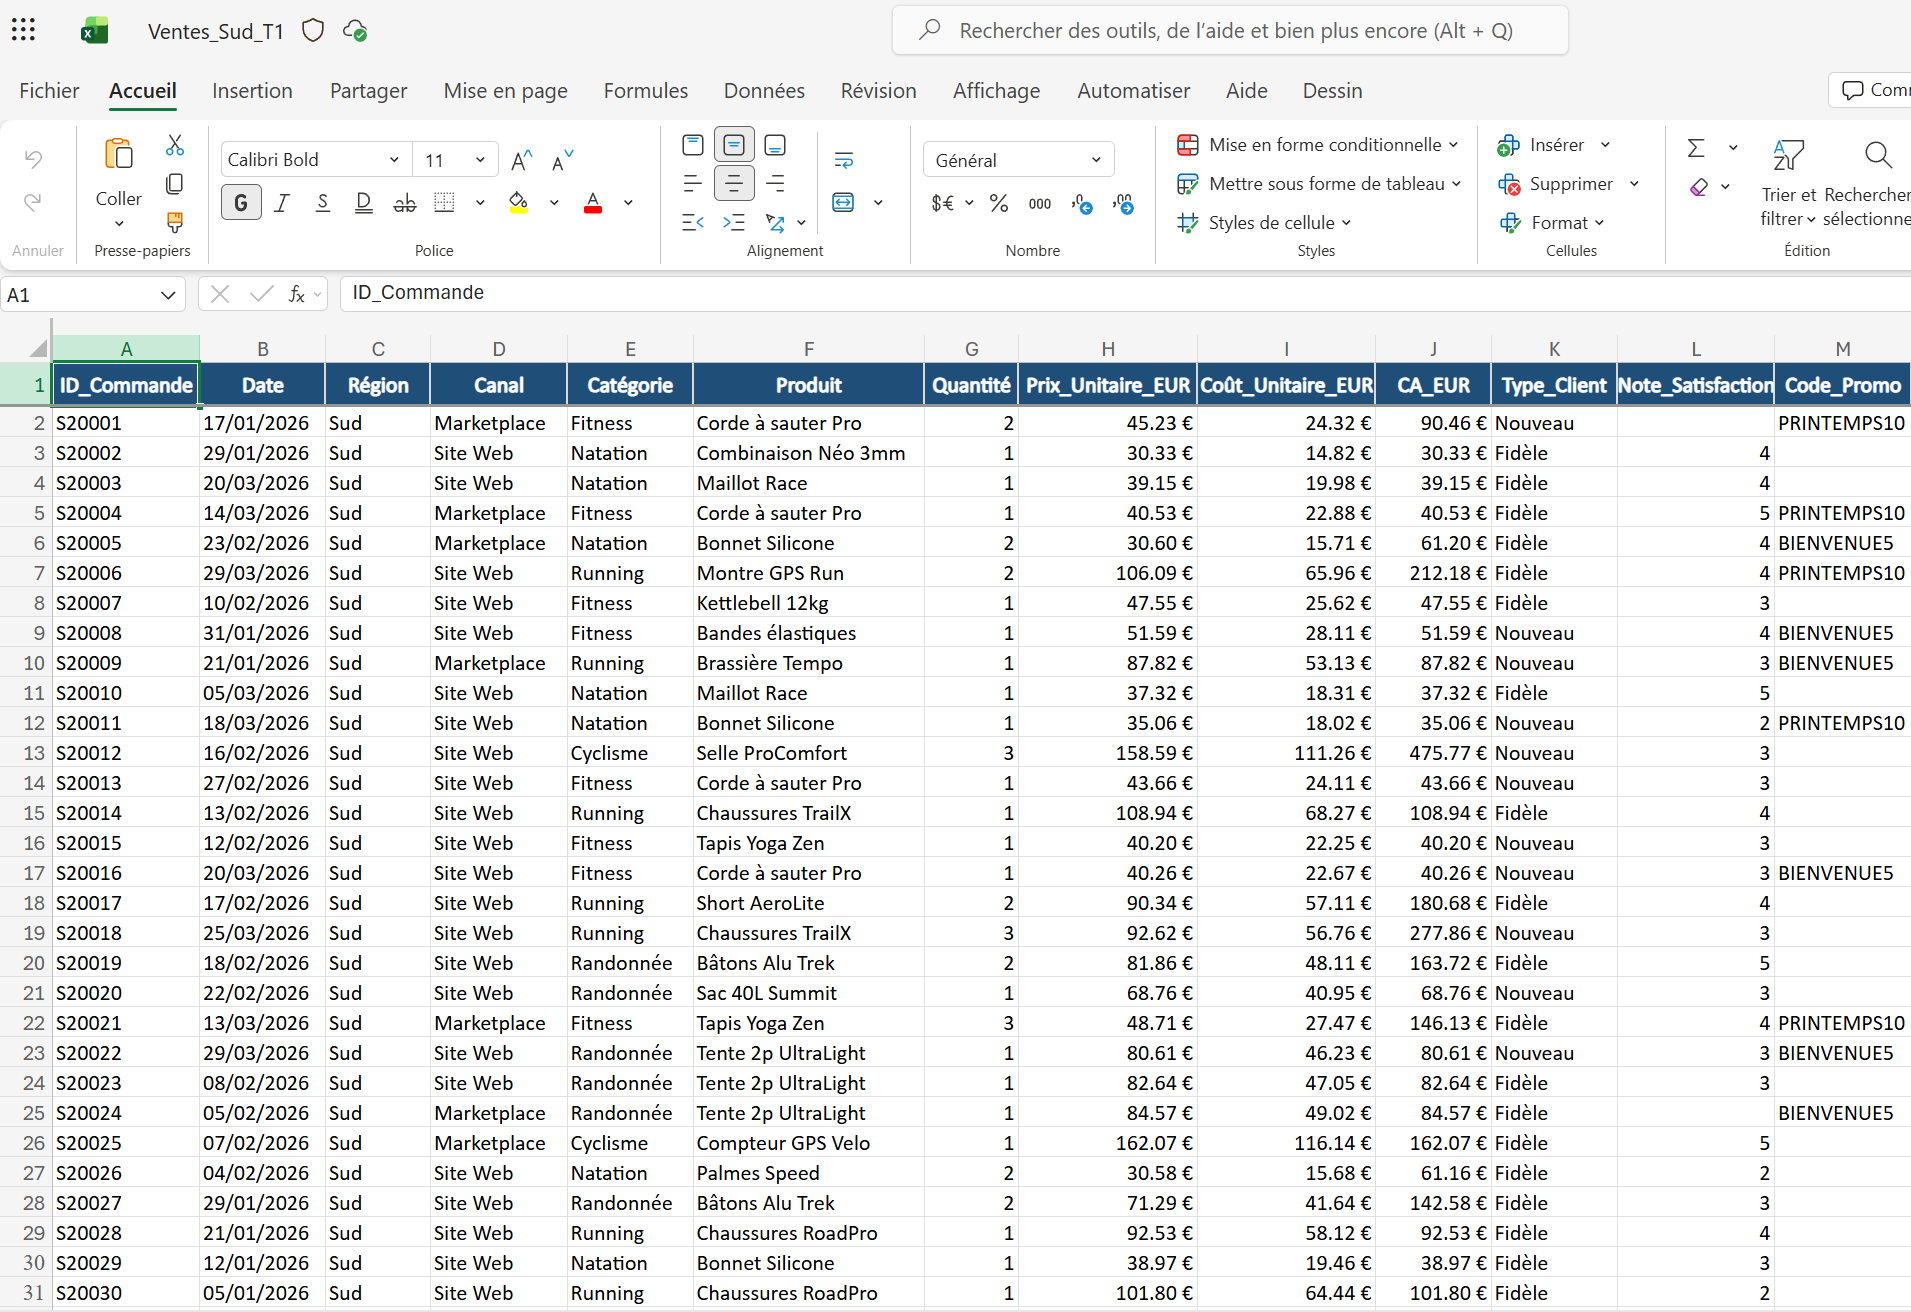
Task: Click the decrease decimal icon
Action: (x=1123, y=203)
